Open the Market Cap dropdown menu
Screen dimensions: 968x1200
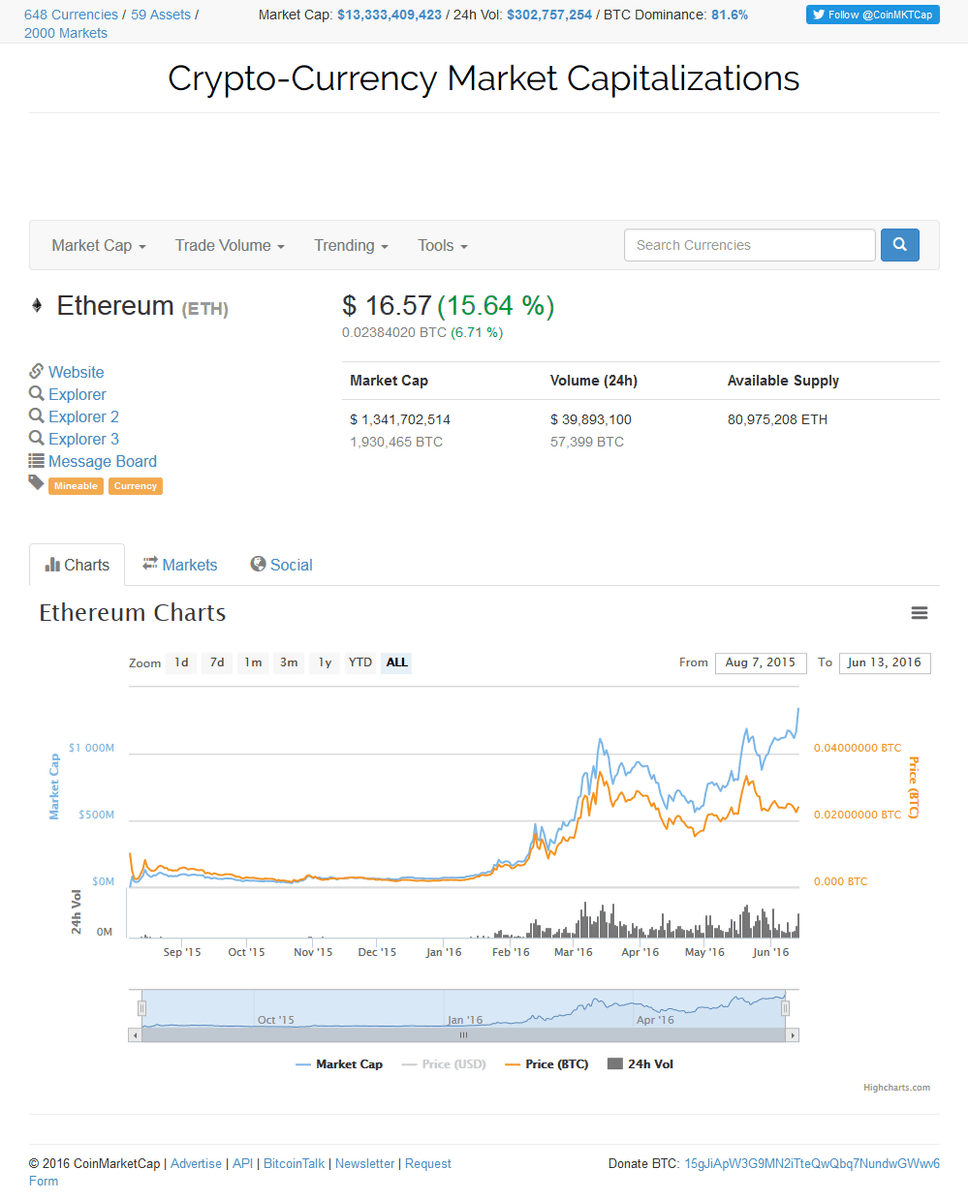click(99, 245)
